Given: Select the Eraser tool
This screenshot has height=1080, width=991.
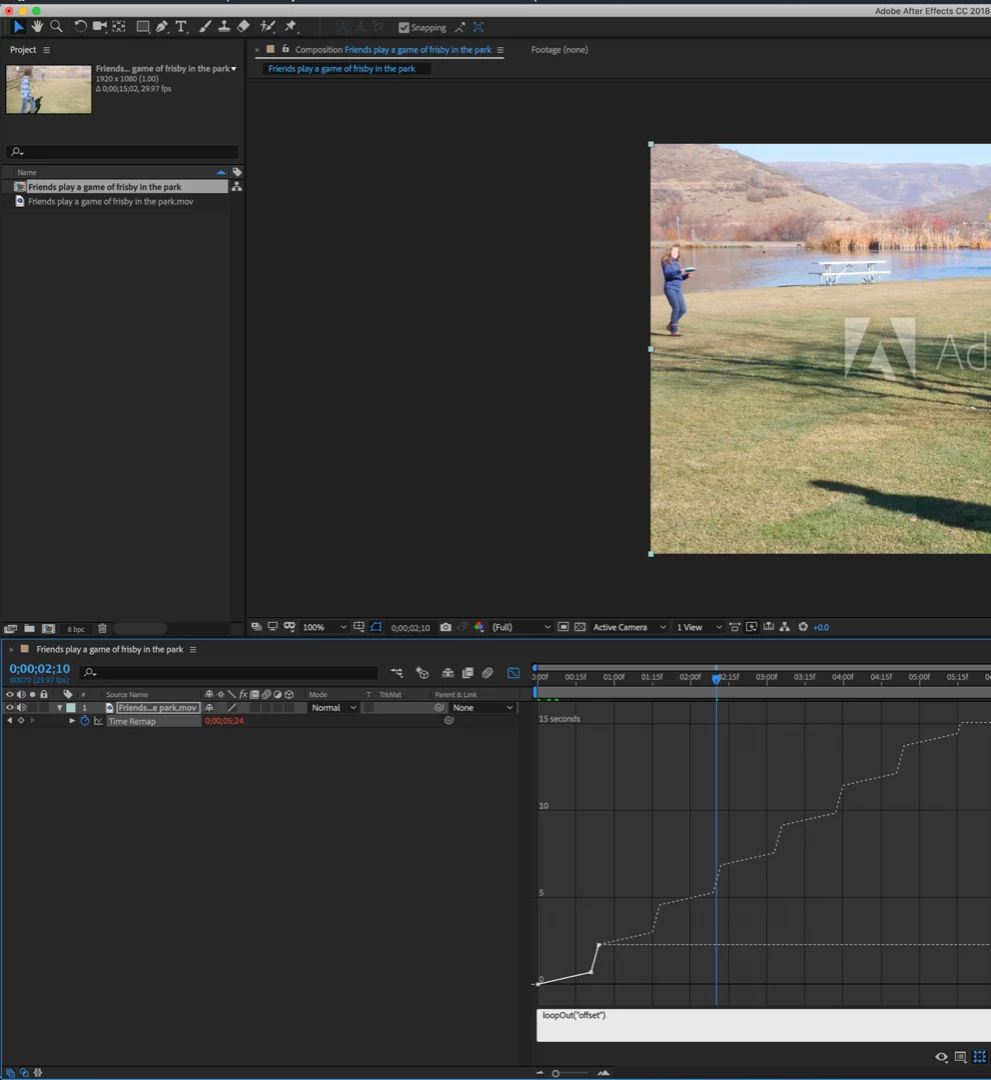Looking at the screenshot, I should [243, 26].
